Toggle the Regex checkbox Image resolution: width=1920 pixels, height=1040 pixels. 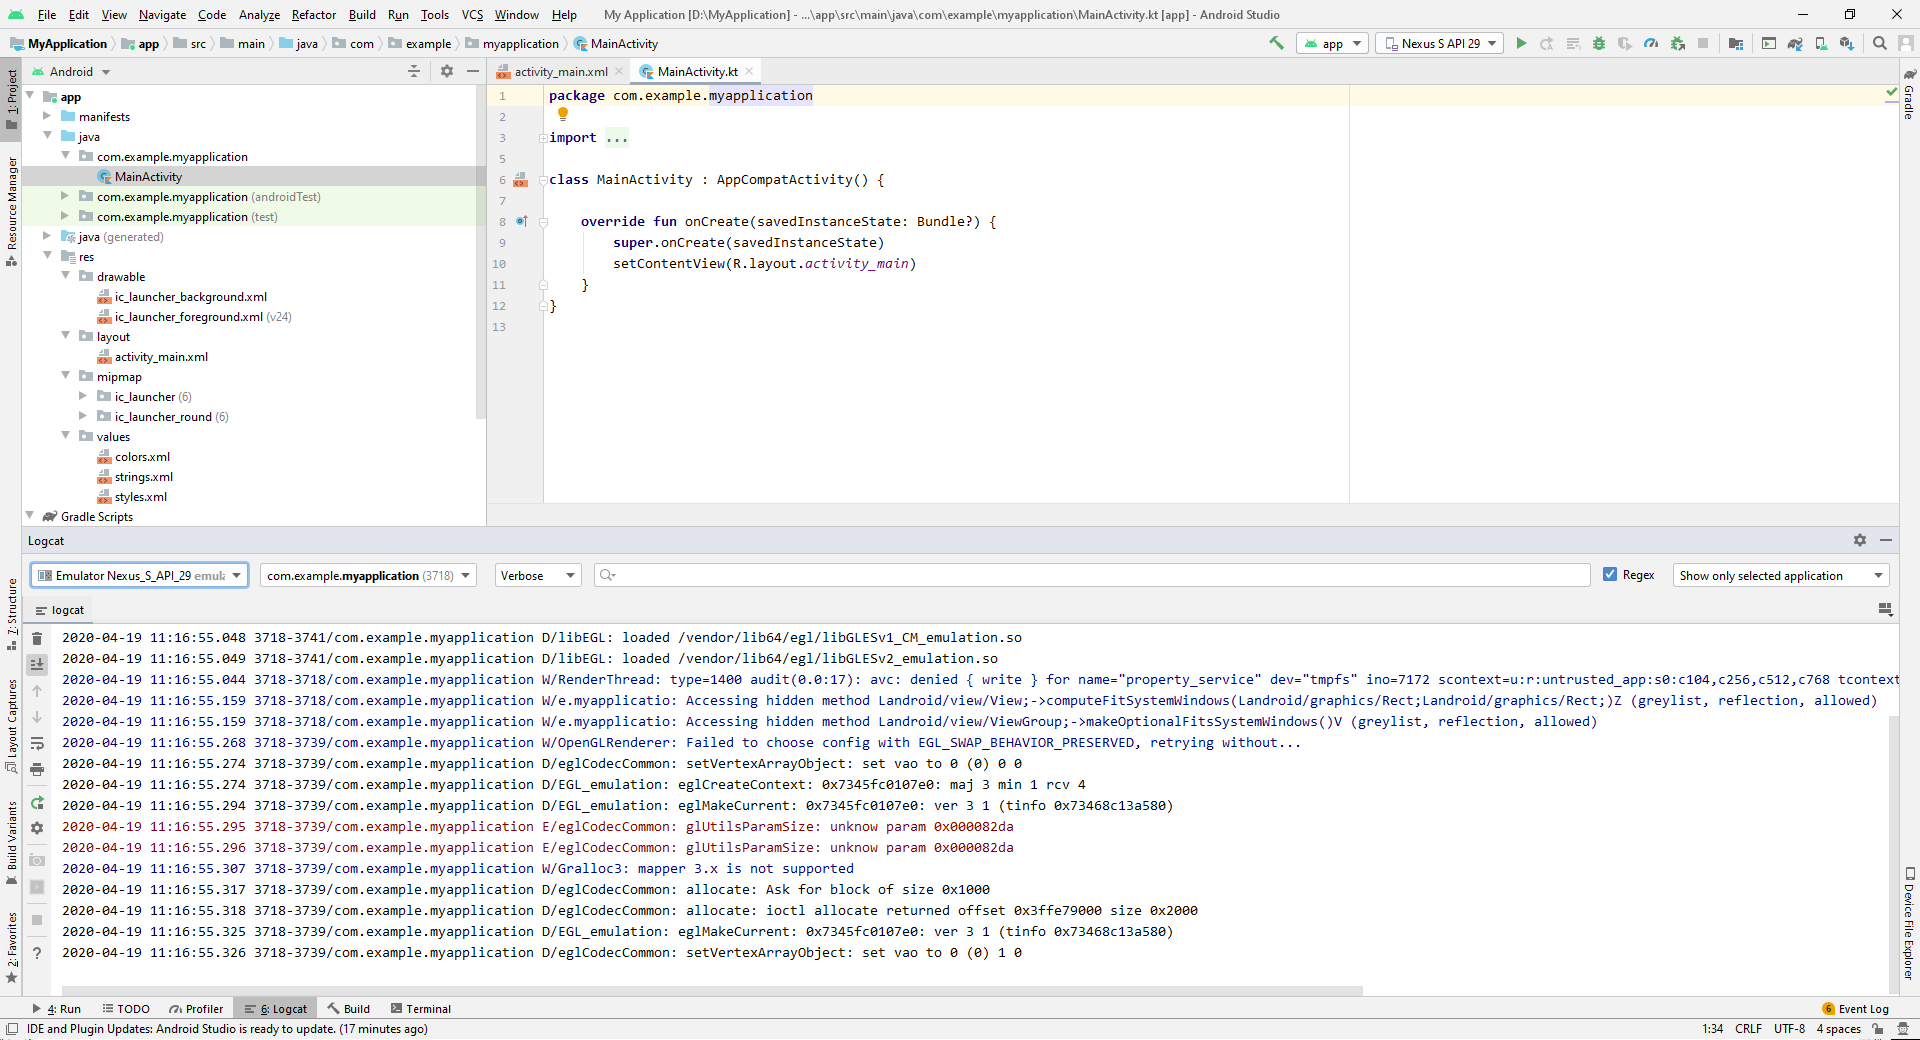pyautogui.click(x=1610, y=575)
